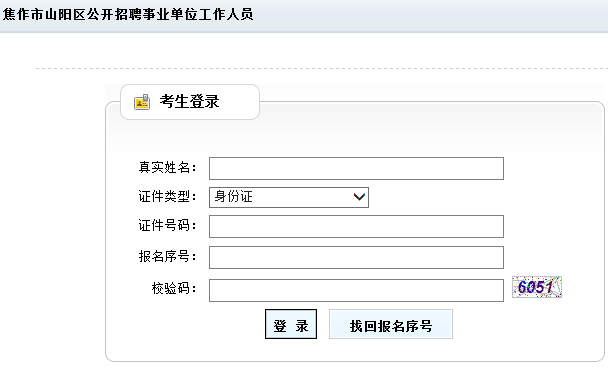Click into the 报名序号 text box
608x370 pixels.
click(356, 258)
